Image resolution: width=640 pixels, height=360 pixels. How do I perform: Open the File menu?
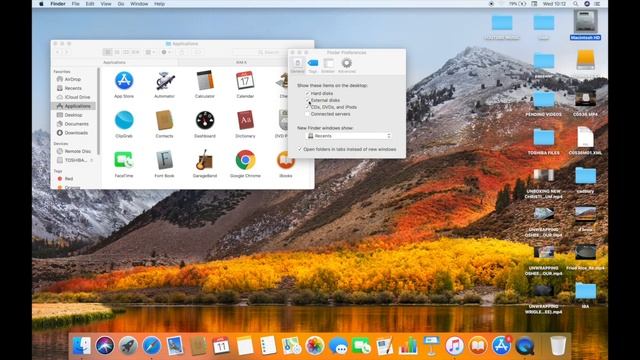76,4
